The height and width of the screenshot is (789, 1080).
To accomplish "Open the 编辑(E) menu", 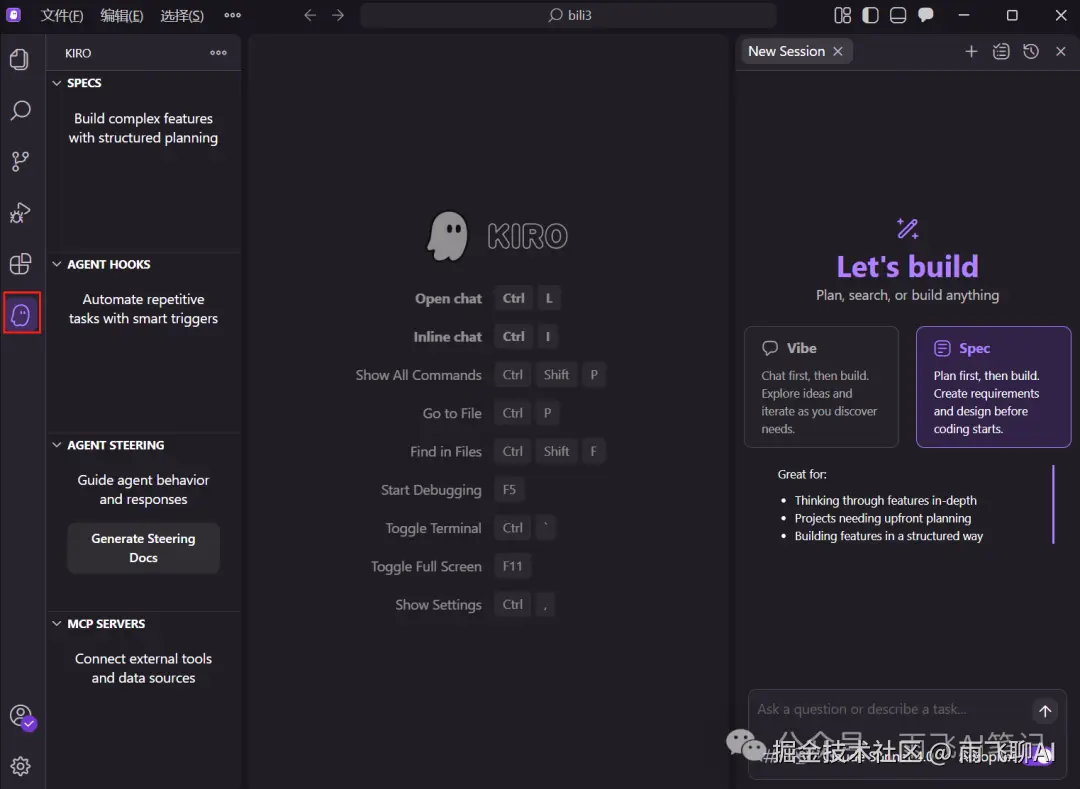I will click(x=122, y=15).
